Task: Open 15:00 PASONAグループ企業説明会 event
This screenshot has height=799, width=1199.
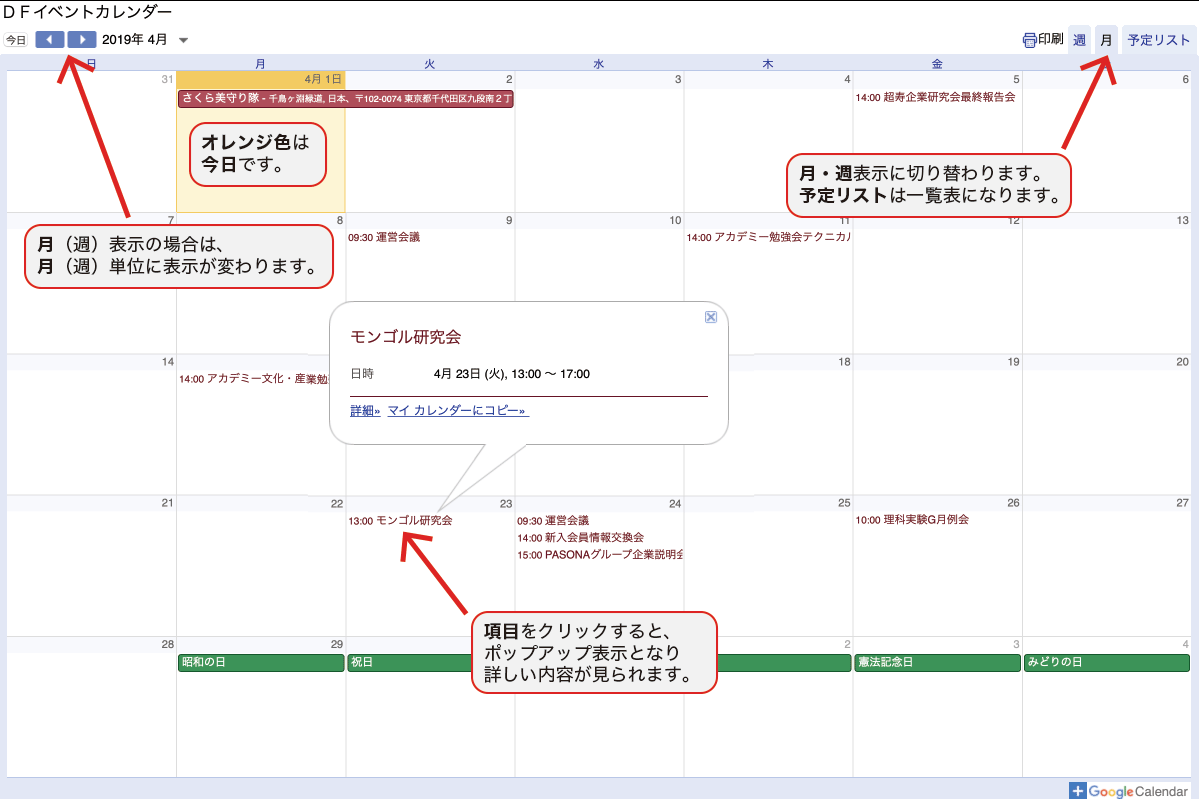Action: coord(600,554)
